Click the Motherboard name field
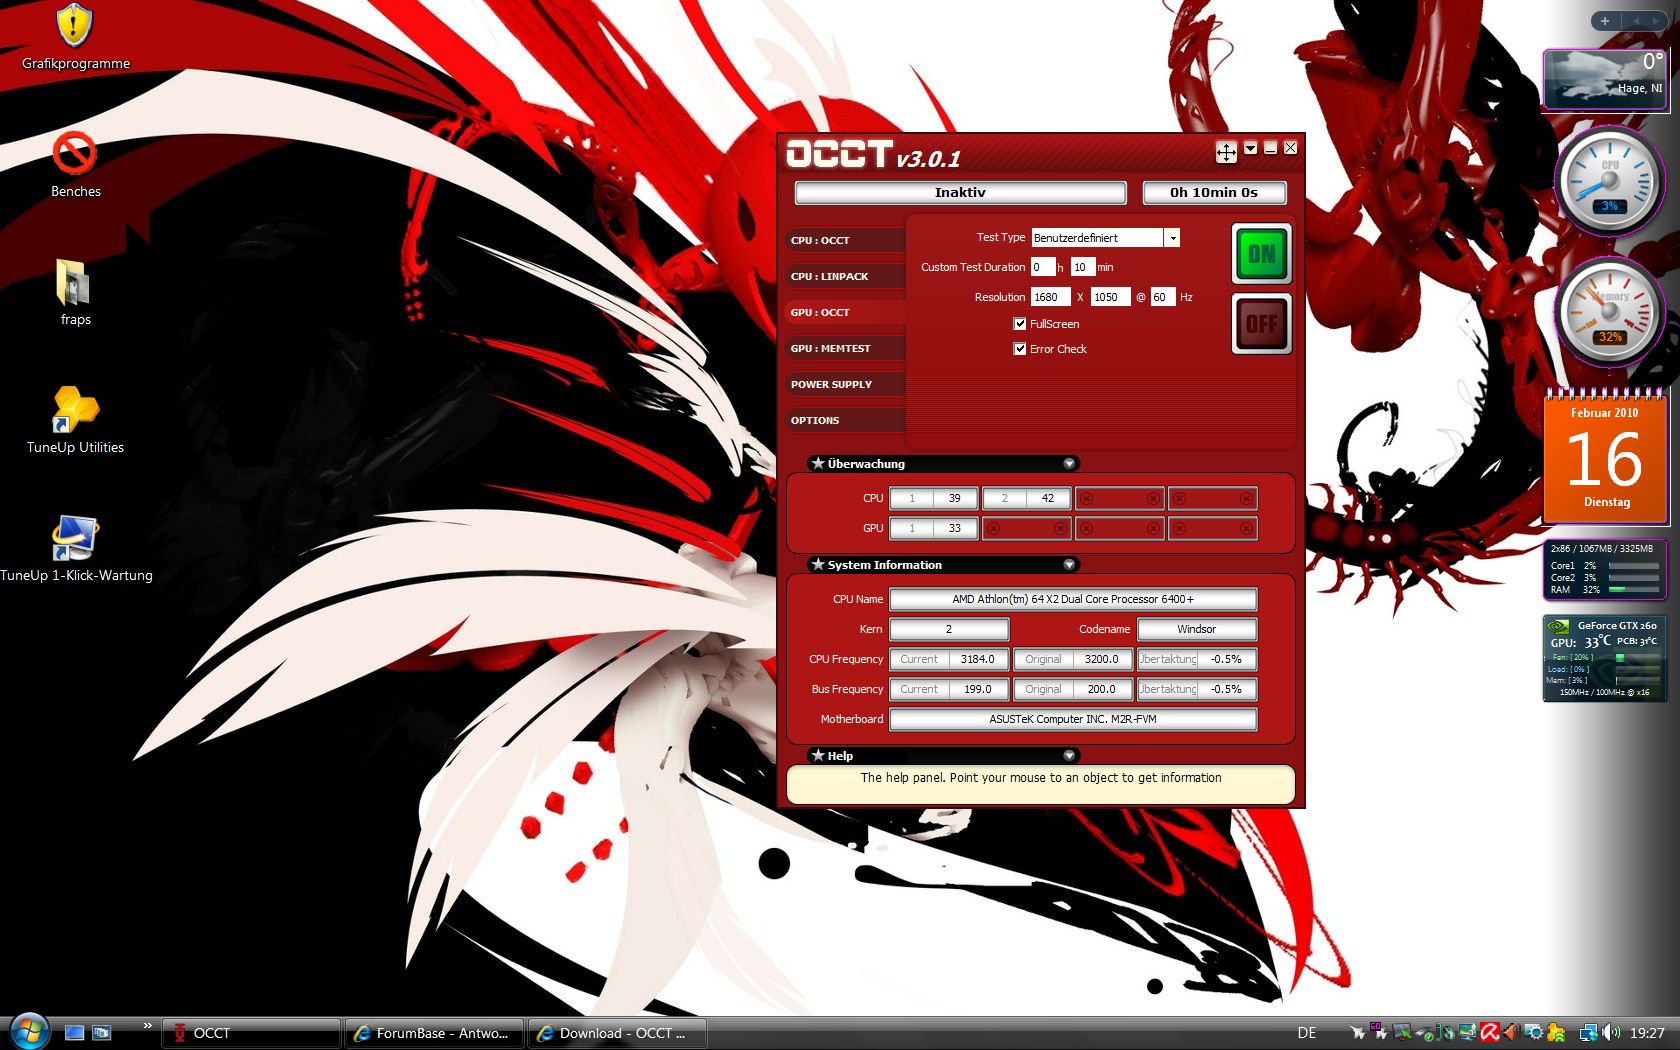 tap(1073, 719)
